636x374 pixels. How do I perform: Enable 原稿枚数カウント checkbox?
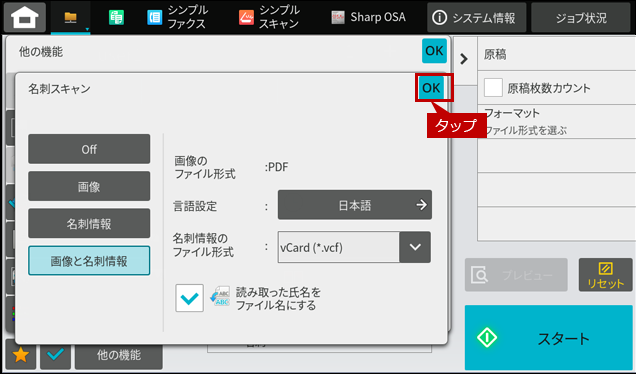click(x=493, y=88)
